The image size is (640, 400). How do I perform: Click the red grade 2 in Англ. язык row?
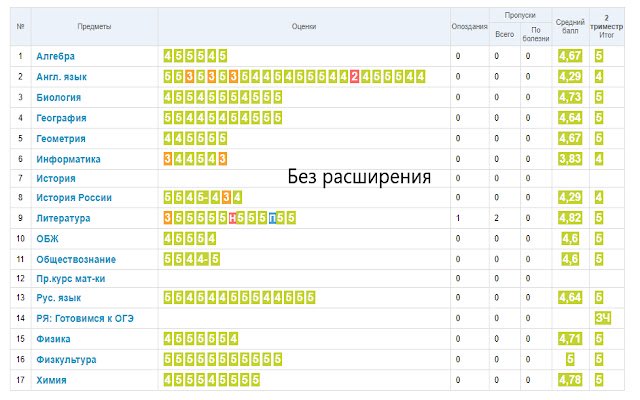tap(354, 77)
